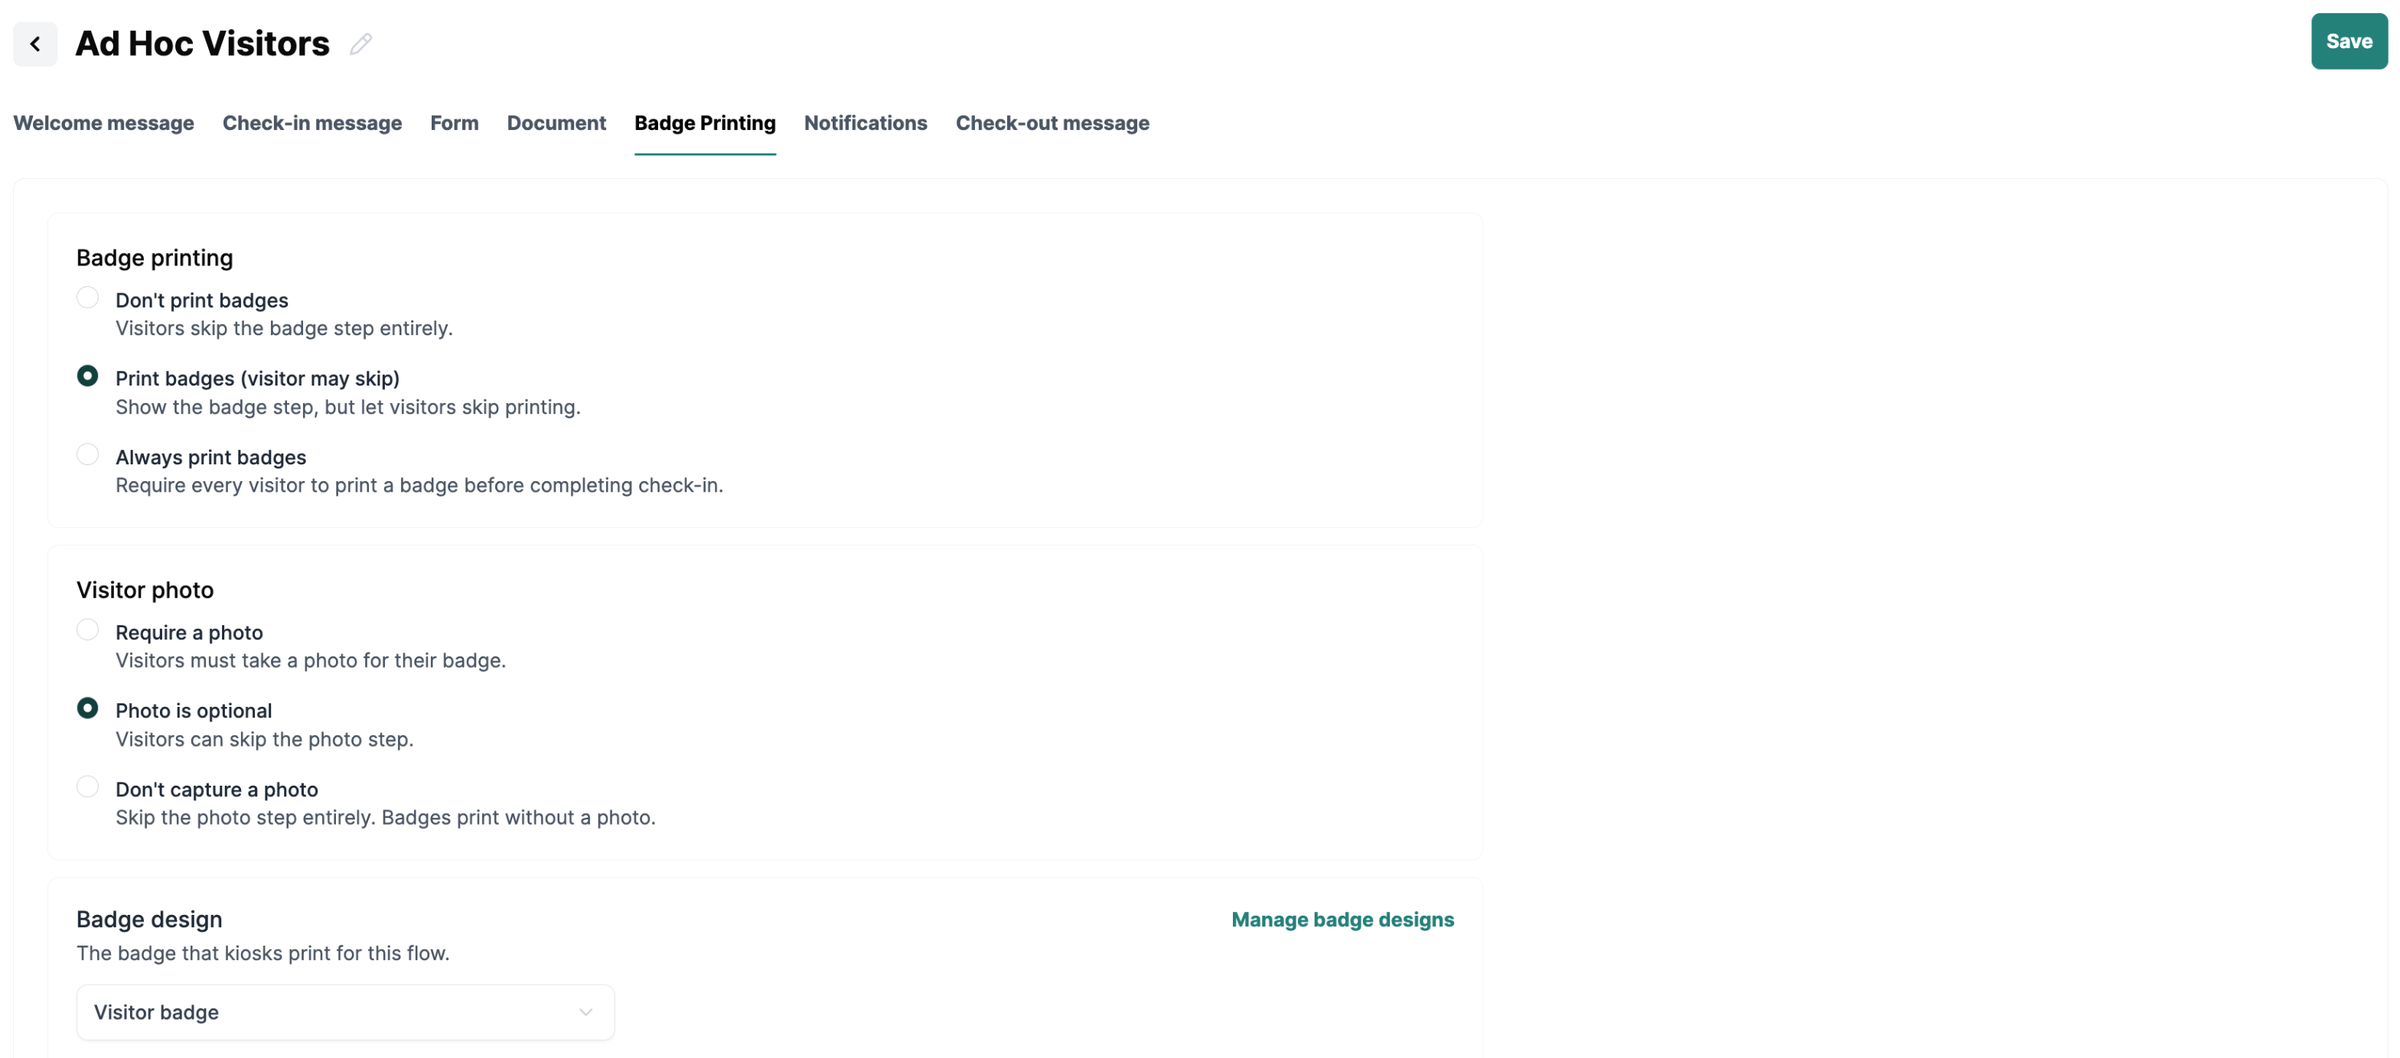Edit the flow name with pencil icon
The height and width of the screenshot is (1058, 2400).
(x=361, y=43)
